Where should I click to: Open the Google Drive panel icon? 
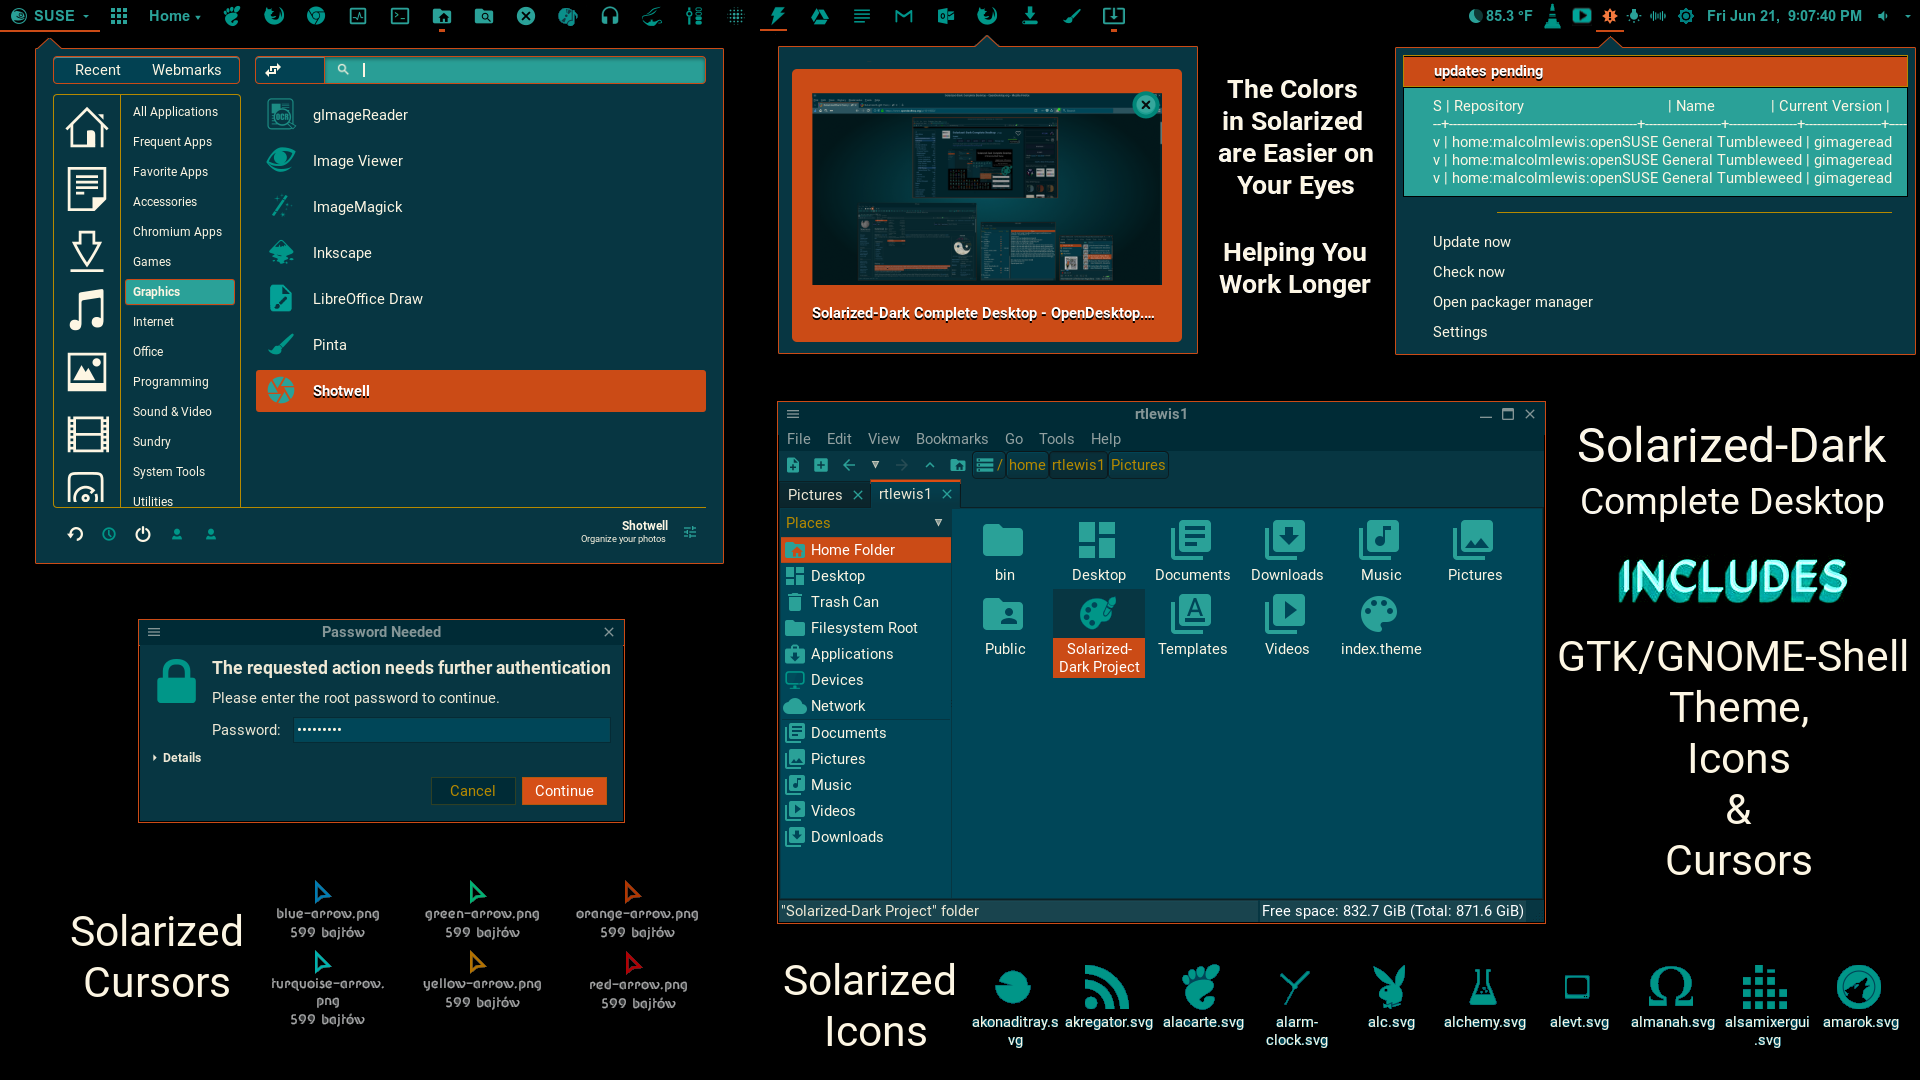(820, 16)
